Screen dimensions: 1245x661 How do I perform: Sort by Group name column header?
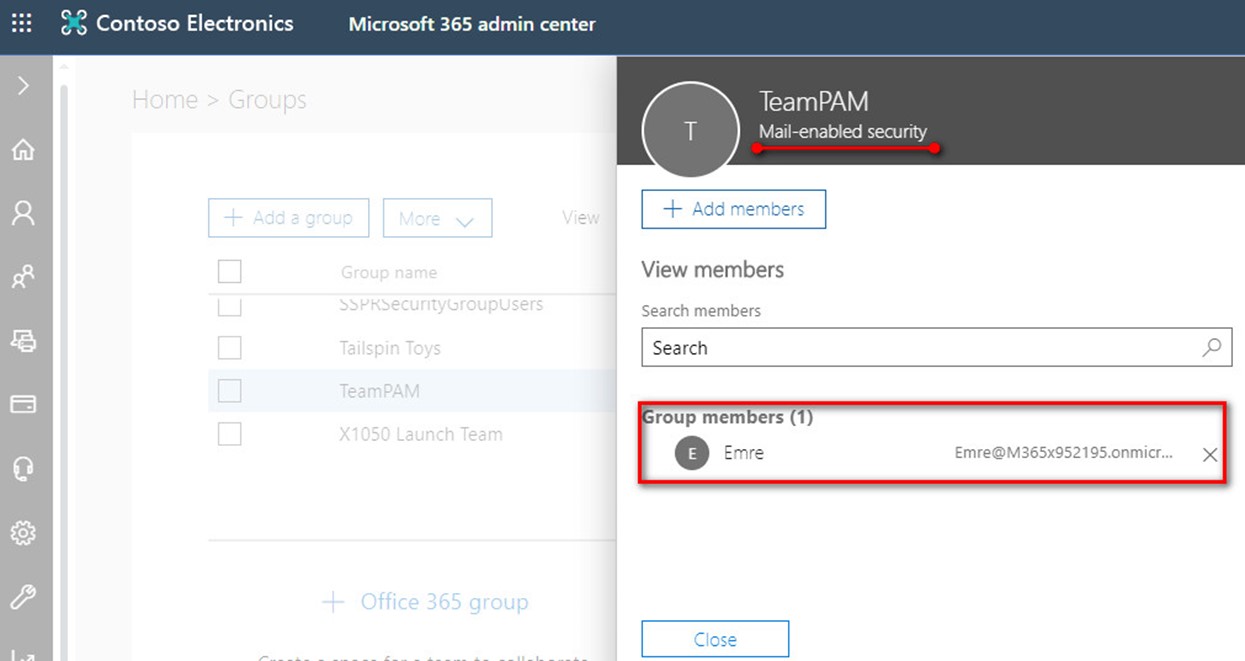pos(389,272)
